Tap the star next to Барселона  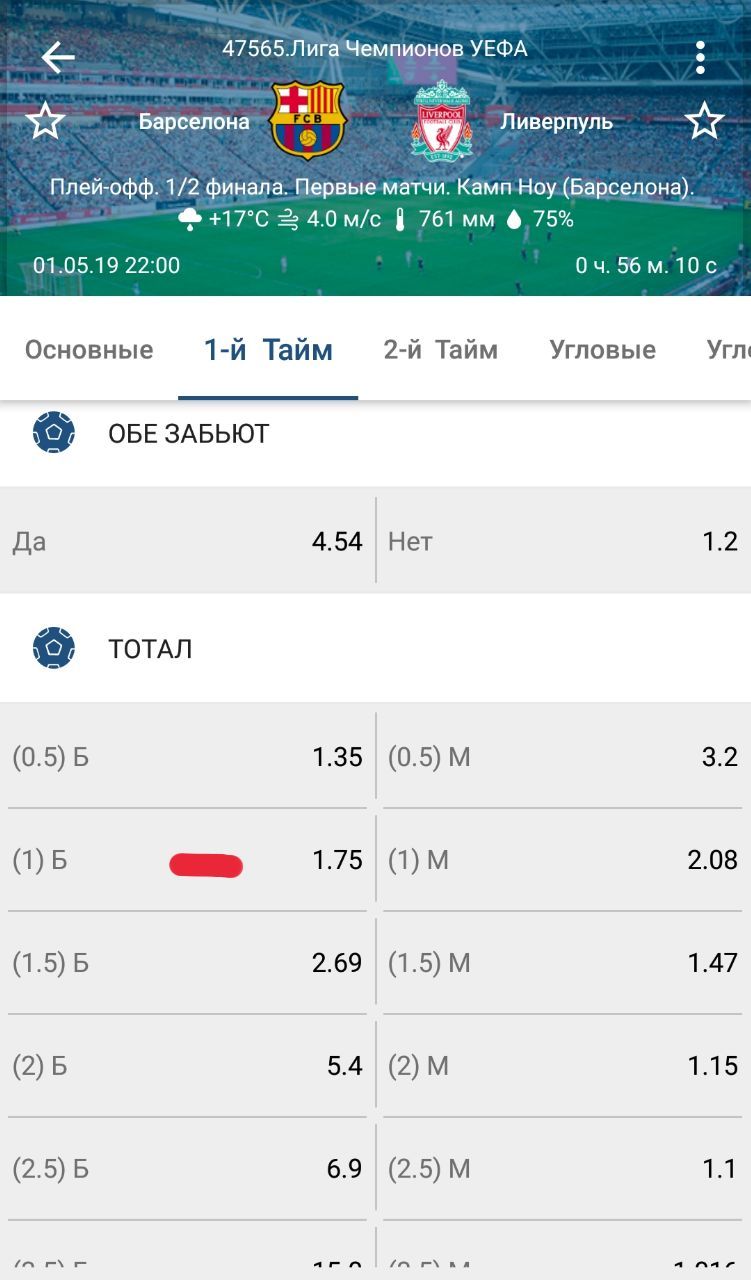(x=45, y=122)
